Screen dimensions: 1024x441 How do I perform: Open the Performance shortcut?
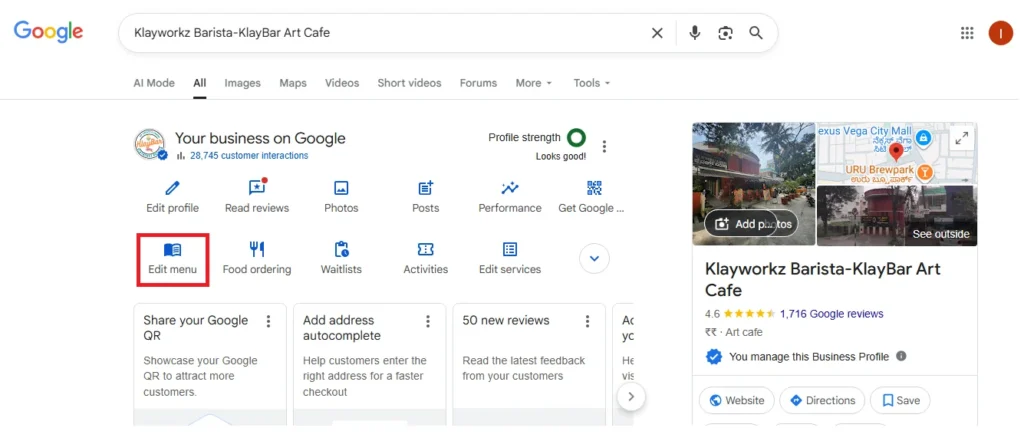coord(510,197)
